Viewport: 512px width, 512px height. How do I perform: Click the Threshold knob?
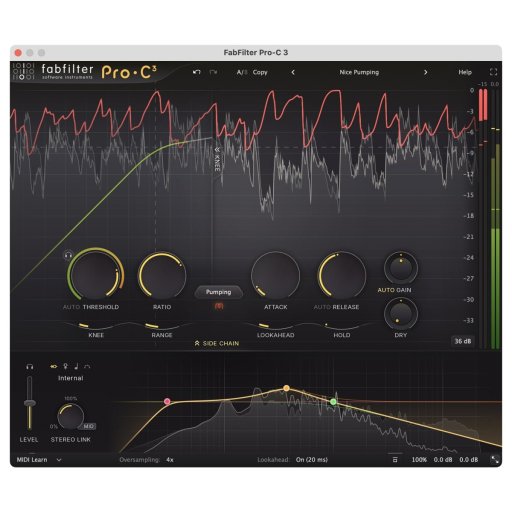pos(96,275)
